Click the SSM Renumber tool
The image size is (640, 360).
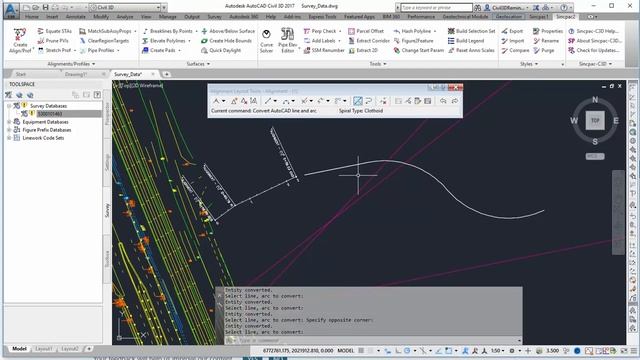324,50
